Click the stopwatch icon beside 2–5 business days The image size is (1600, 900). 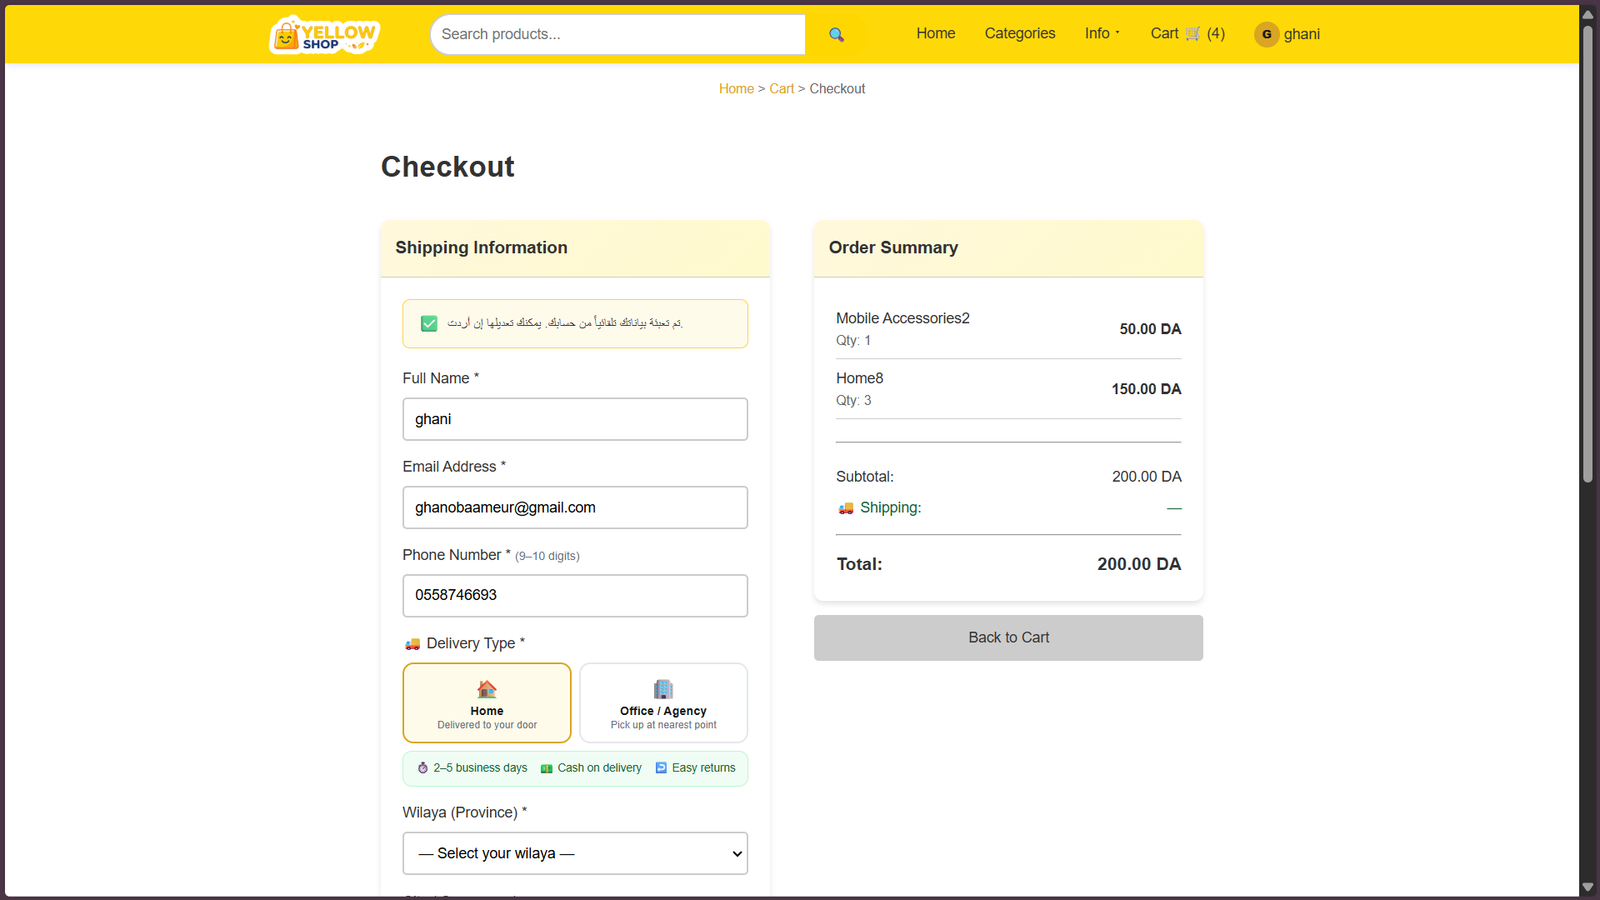pyautogui.click(x=423, y=768)
